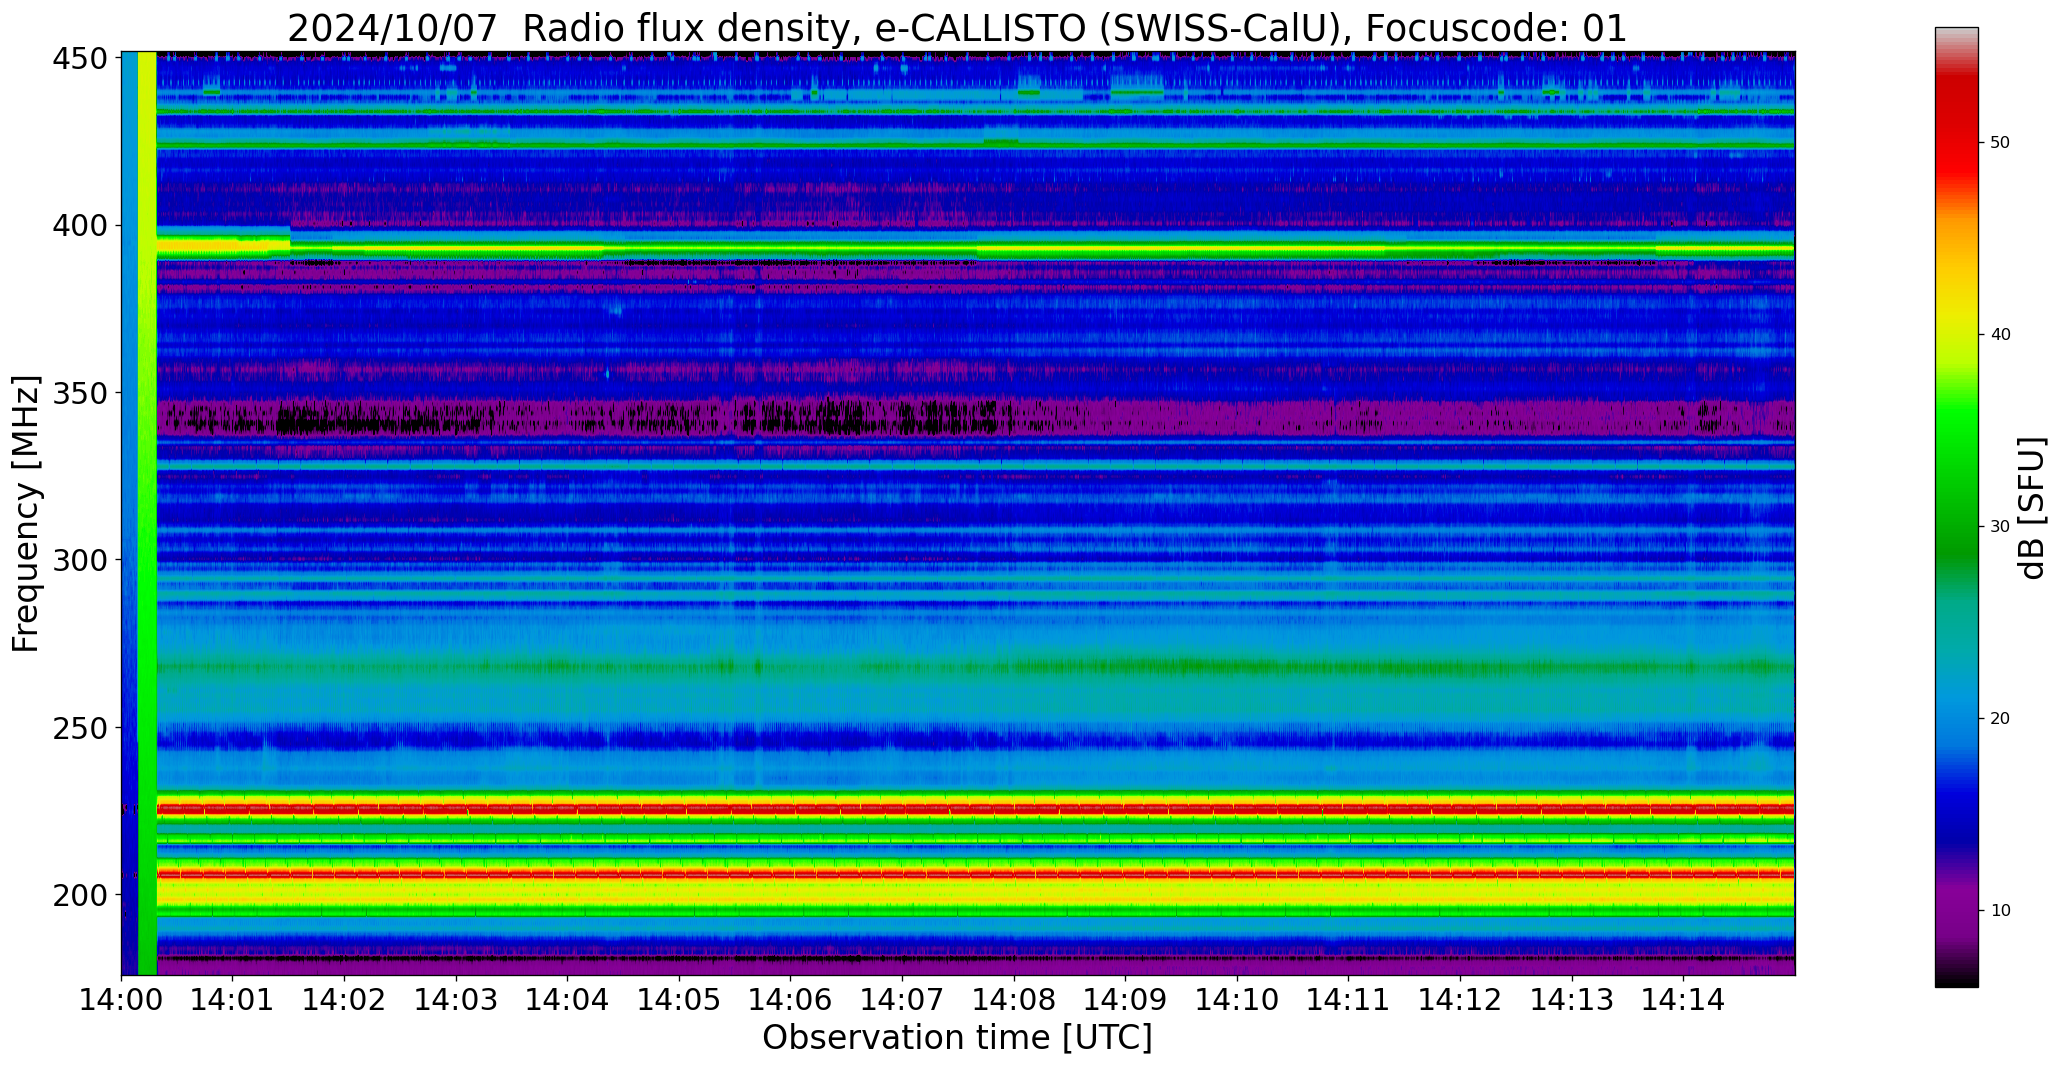The width and height of the screenshot is (2062, 1067).
Task: Click the 'Observation time [UTC]' x-axis label
Action: pyautogui.click(x=957, y=1038)
